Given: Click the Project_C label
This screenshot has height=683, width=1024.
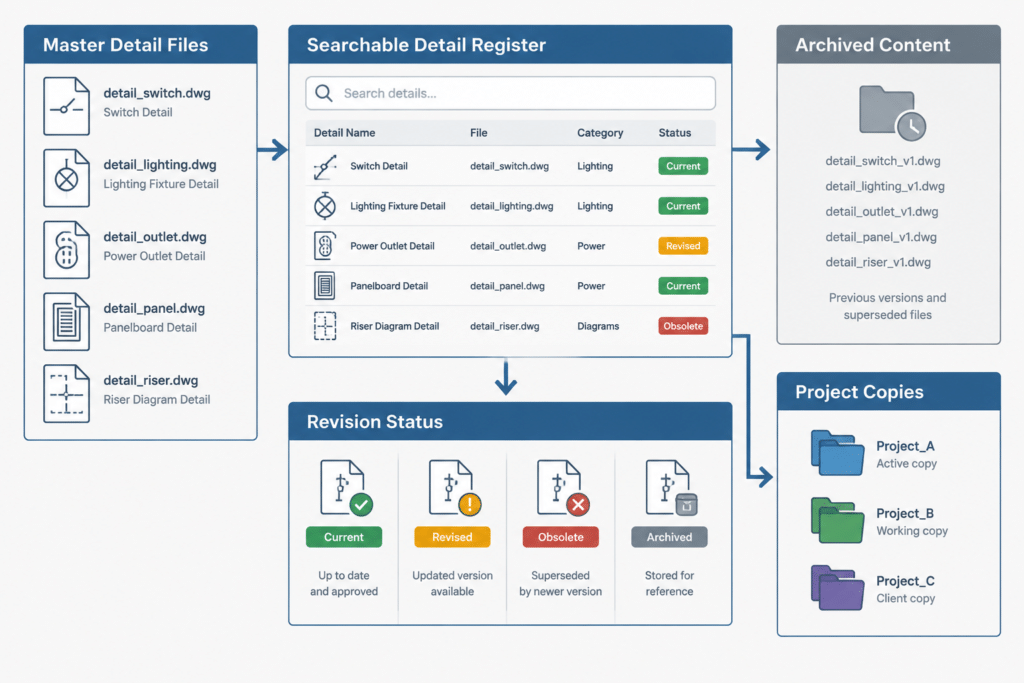Looking at the screenshot, I should pyautogui.click(x=905, y=580).
